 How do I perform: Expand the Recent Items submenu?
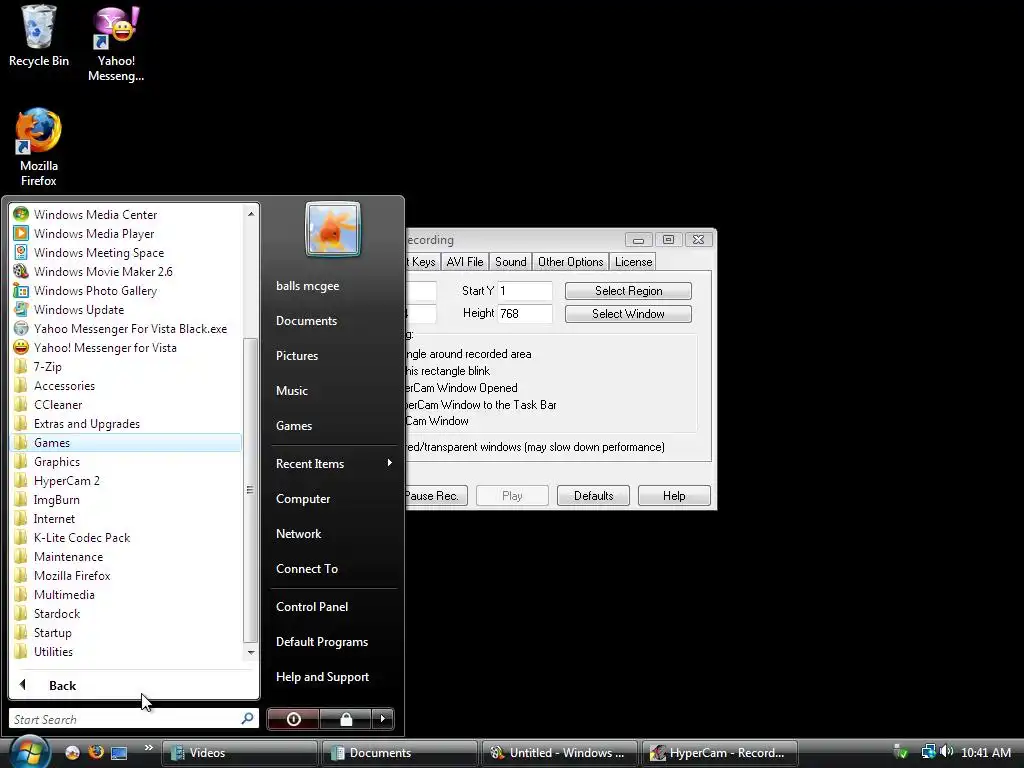(334, 463)
